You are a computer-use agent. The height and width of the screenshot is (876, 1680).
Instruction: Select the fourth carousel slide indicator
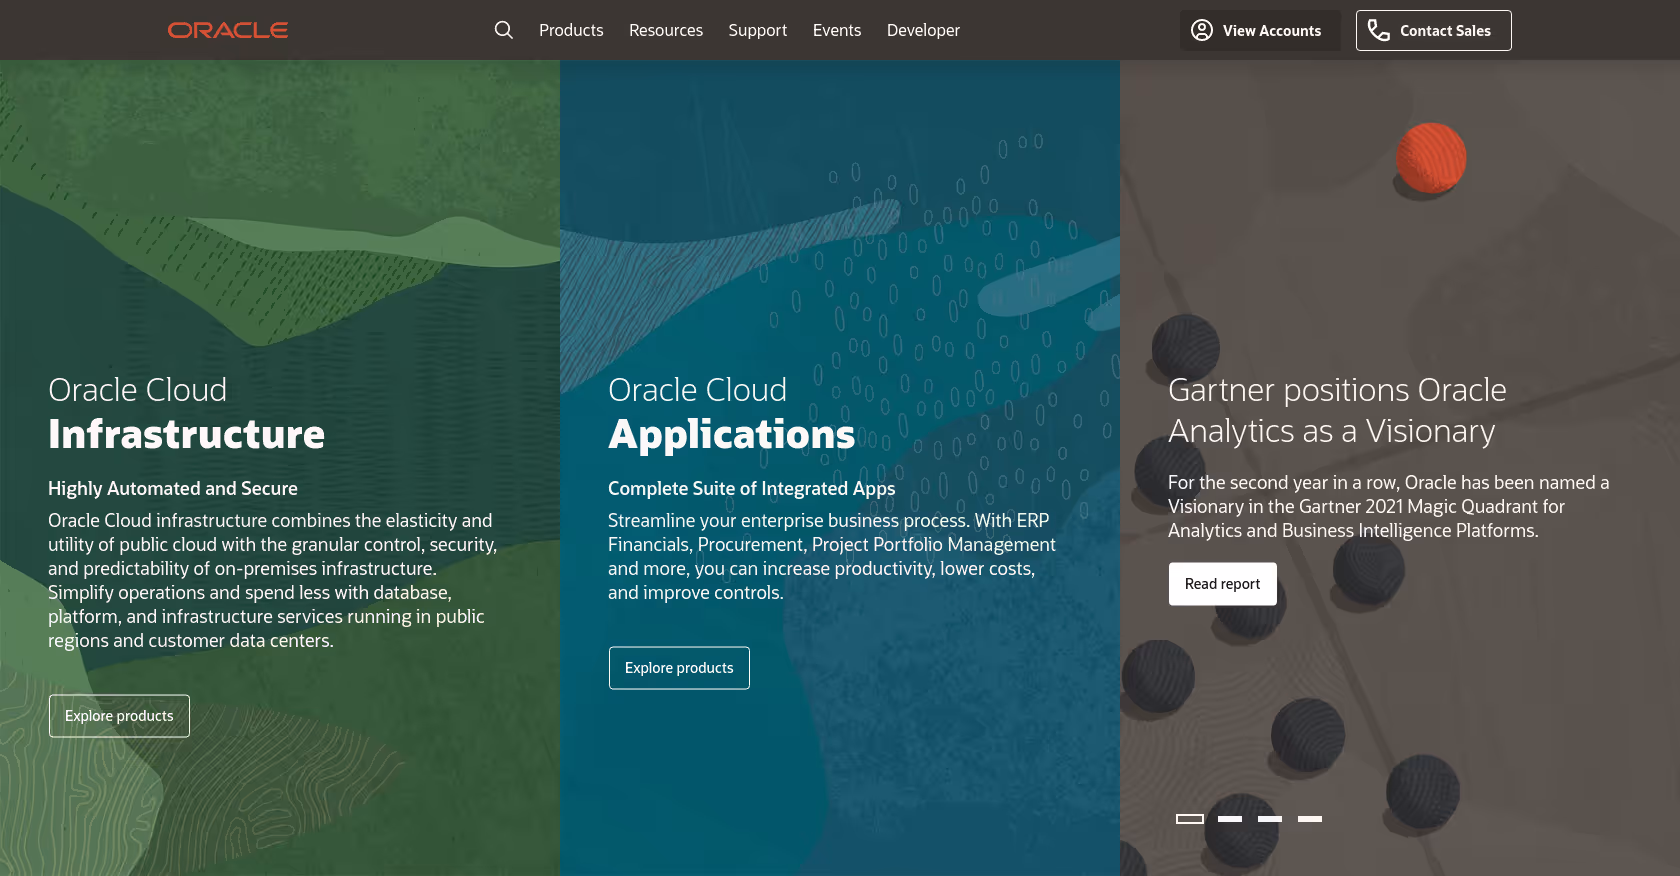click(1310, 819)
